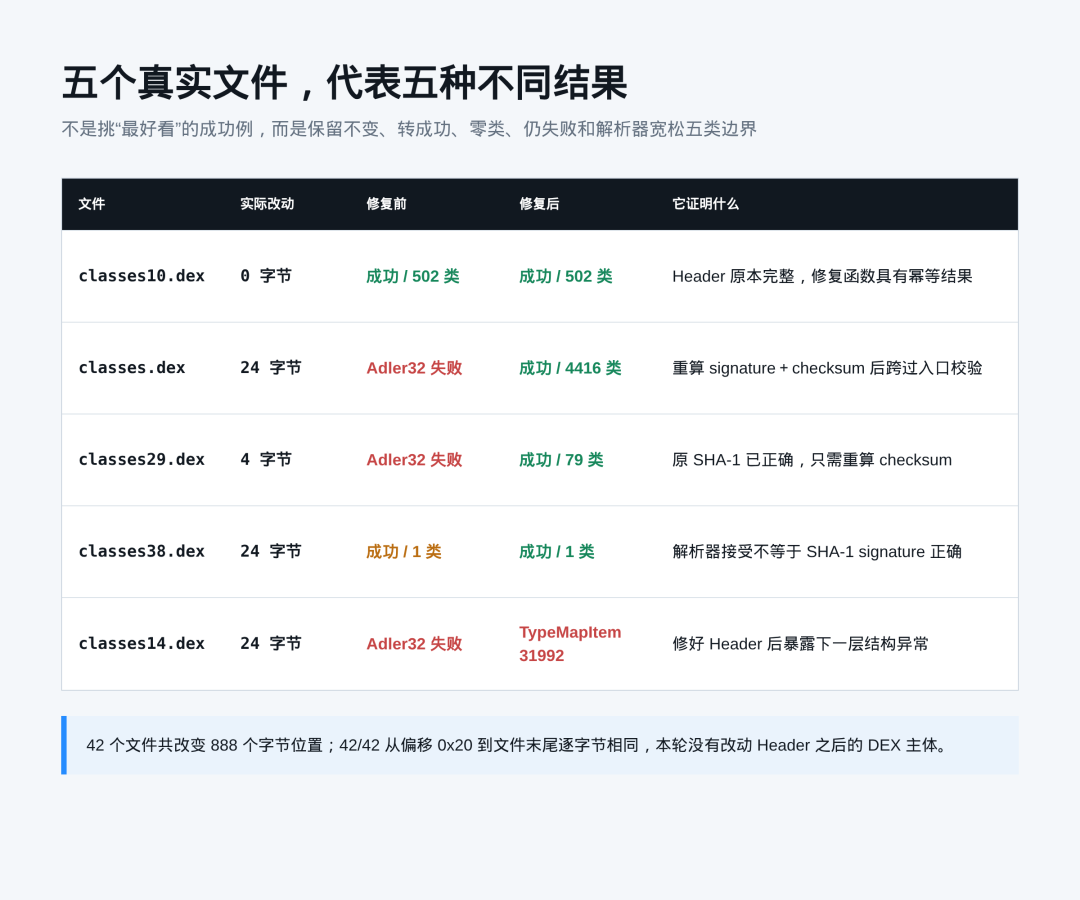Click the TypeMapItem 31992 error cell
This screenshot has width=1080, height=900.
pos(570,644)
